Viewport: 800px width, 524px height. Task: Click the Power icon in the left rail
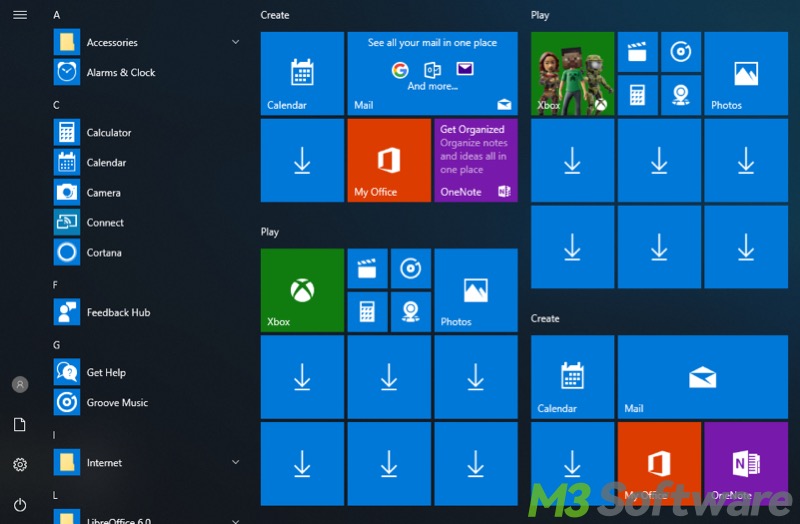pos(20,505)
